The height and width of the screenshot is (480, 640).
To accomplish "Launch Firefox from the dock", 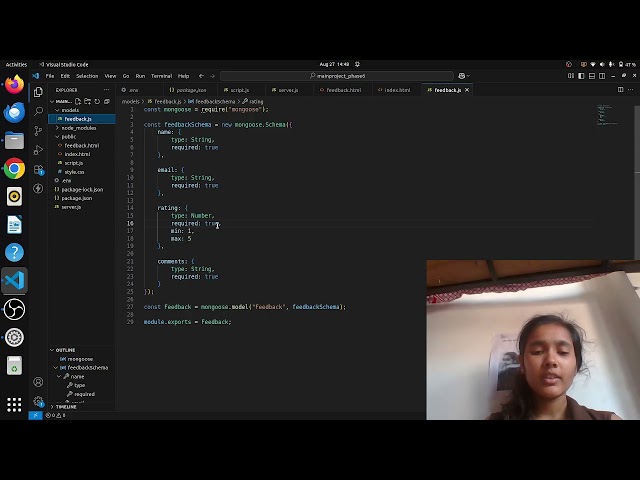I will (14, 84).
